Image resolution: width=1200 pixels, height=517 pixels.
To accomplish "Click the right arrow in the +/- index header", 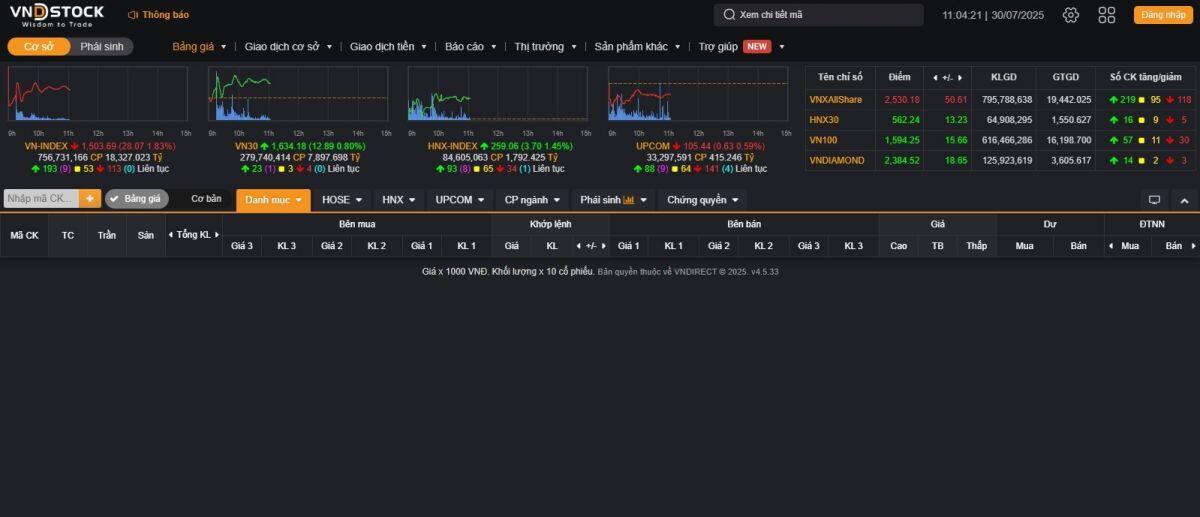I will (x=961, y=78).
